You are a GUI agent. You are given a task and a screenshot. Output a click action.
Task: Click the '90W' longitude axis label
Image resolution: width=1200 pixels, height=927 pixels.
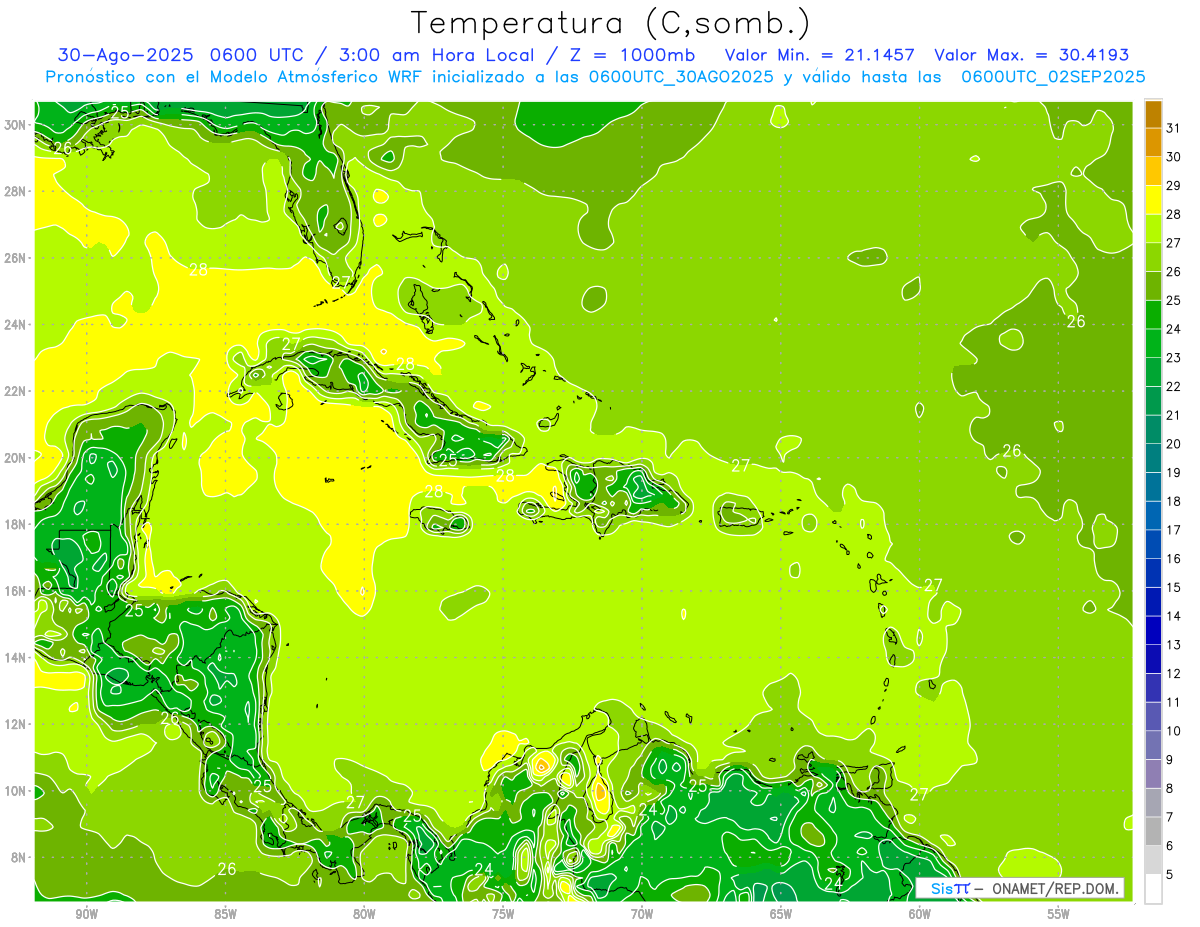tap(86, 914)
